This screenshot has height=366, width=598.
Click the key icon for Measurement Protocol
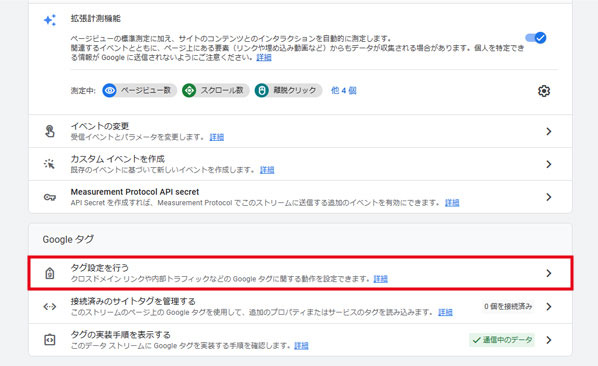50,197
